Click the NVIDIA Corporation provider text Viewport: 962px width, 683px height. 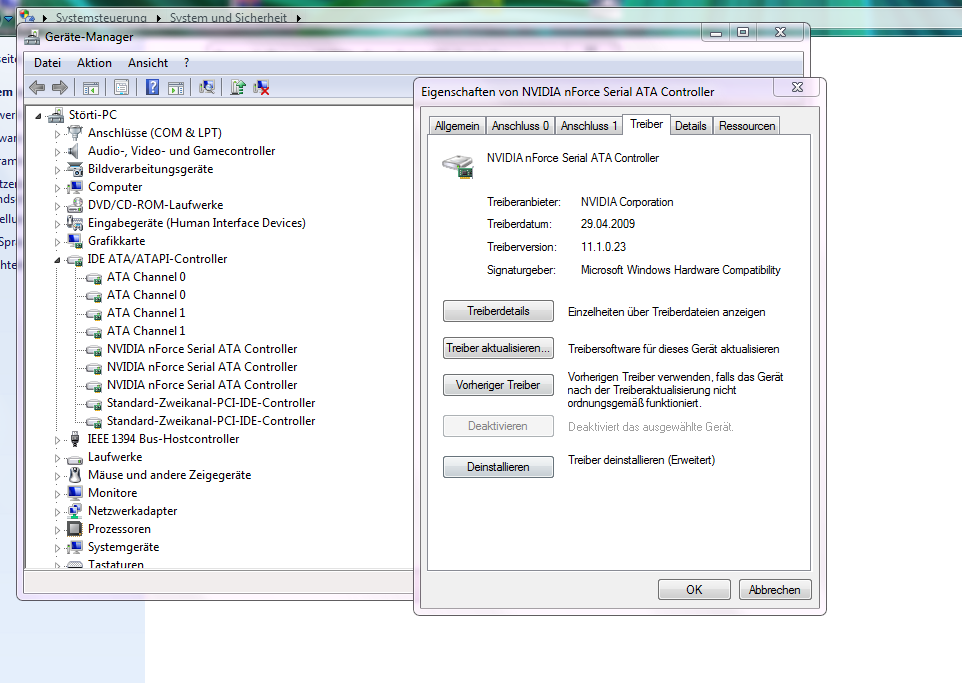tap(627, 202)
